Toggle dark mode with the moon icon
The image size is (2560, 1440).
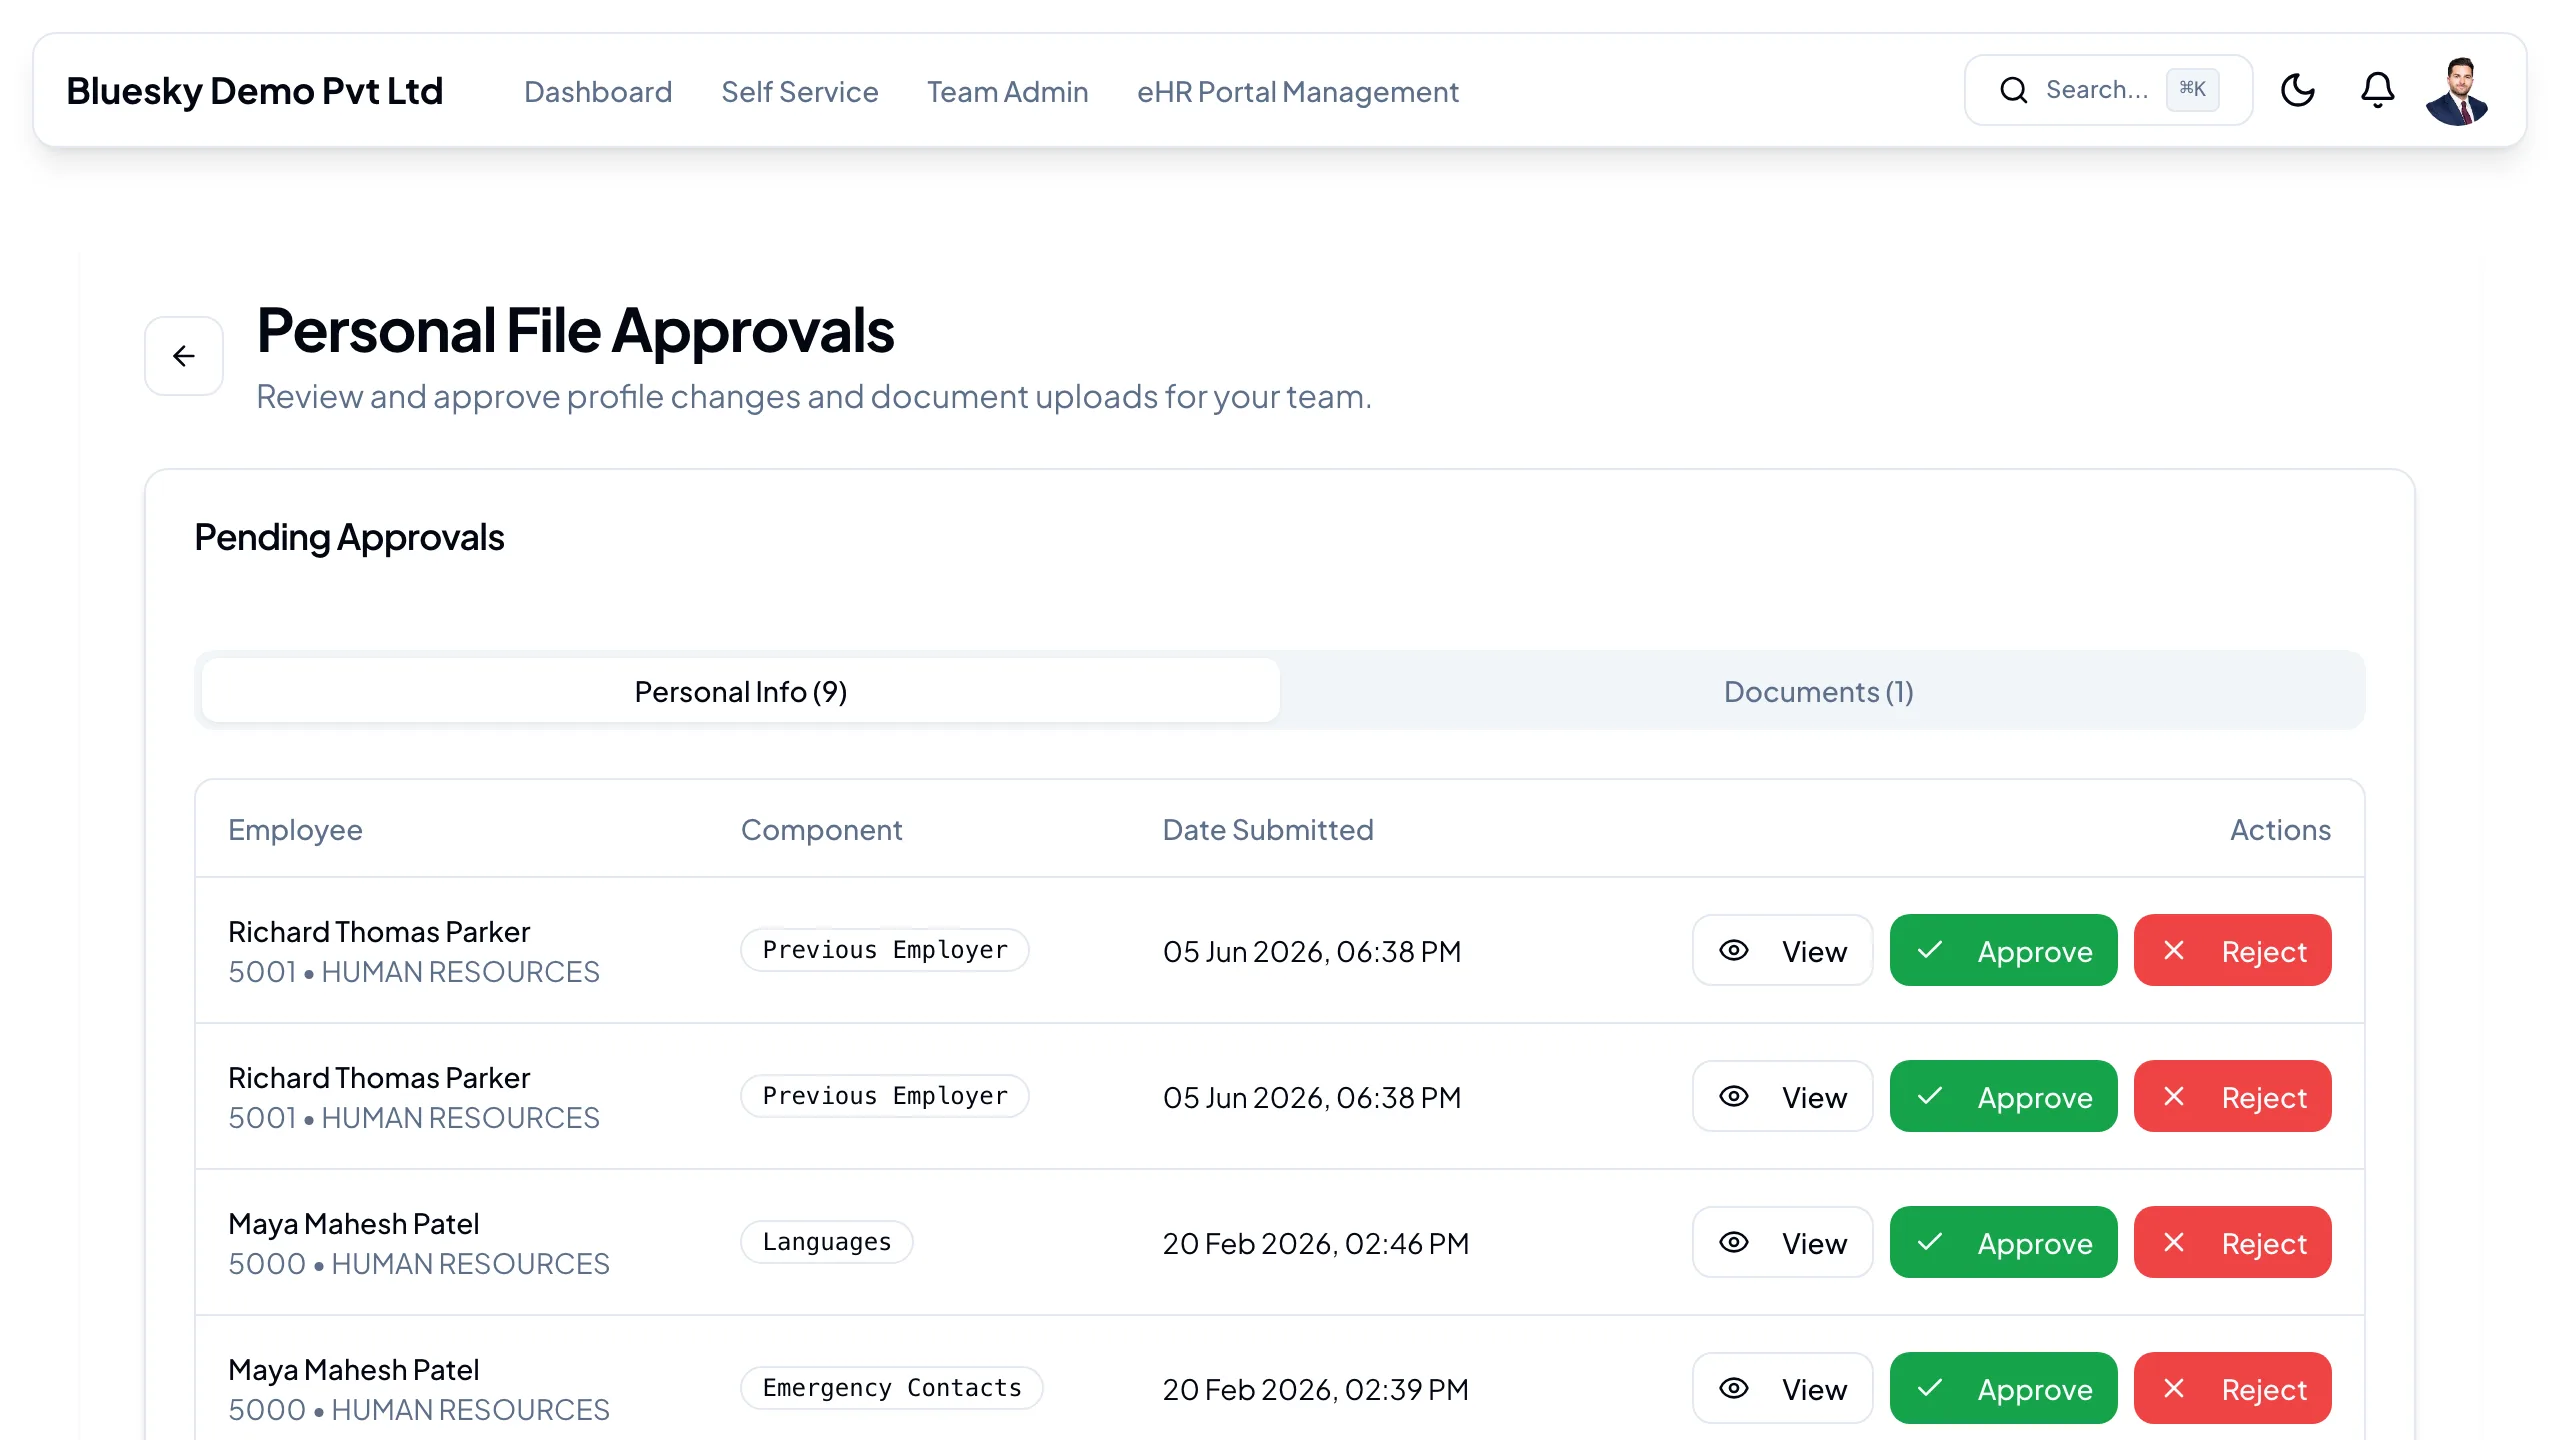tap(2297, 90)
